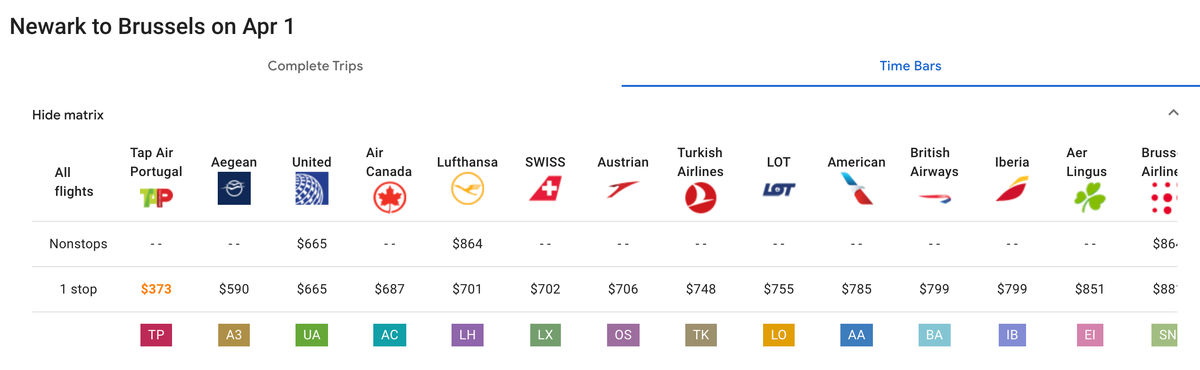Choose the Air Canada maple leaf logo
This screenshot has height=370, width=1200.
pyautogui.click(x=390, y=198)
